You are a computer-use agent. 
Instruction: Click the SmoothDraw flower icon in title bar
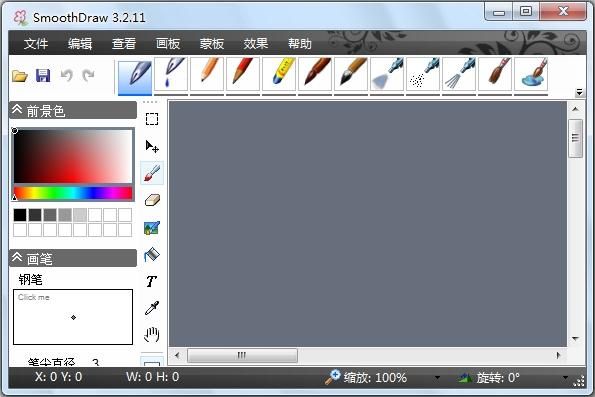pos(20,17)
